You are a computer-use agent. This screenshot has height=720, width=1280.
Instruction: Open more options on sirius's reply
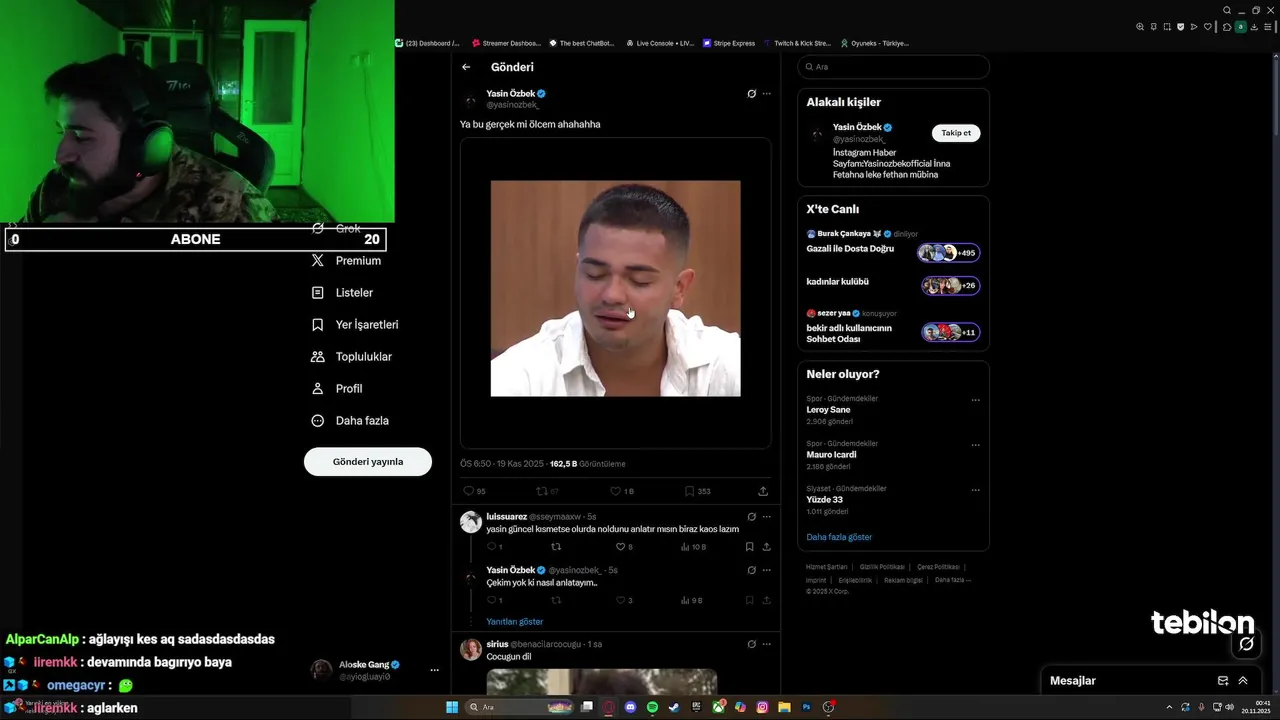pos(767,644)
